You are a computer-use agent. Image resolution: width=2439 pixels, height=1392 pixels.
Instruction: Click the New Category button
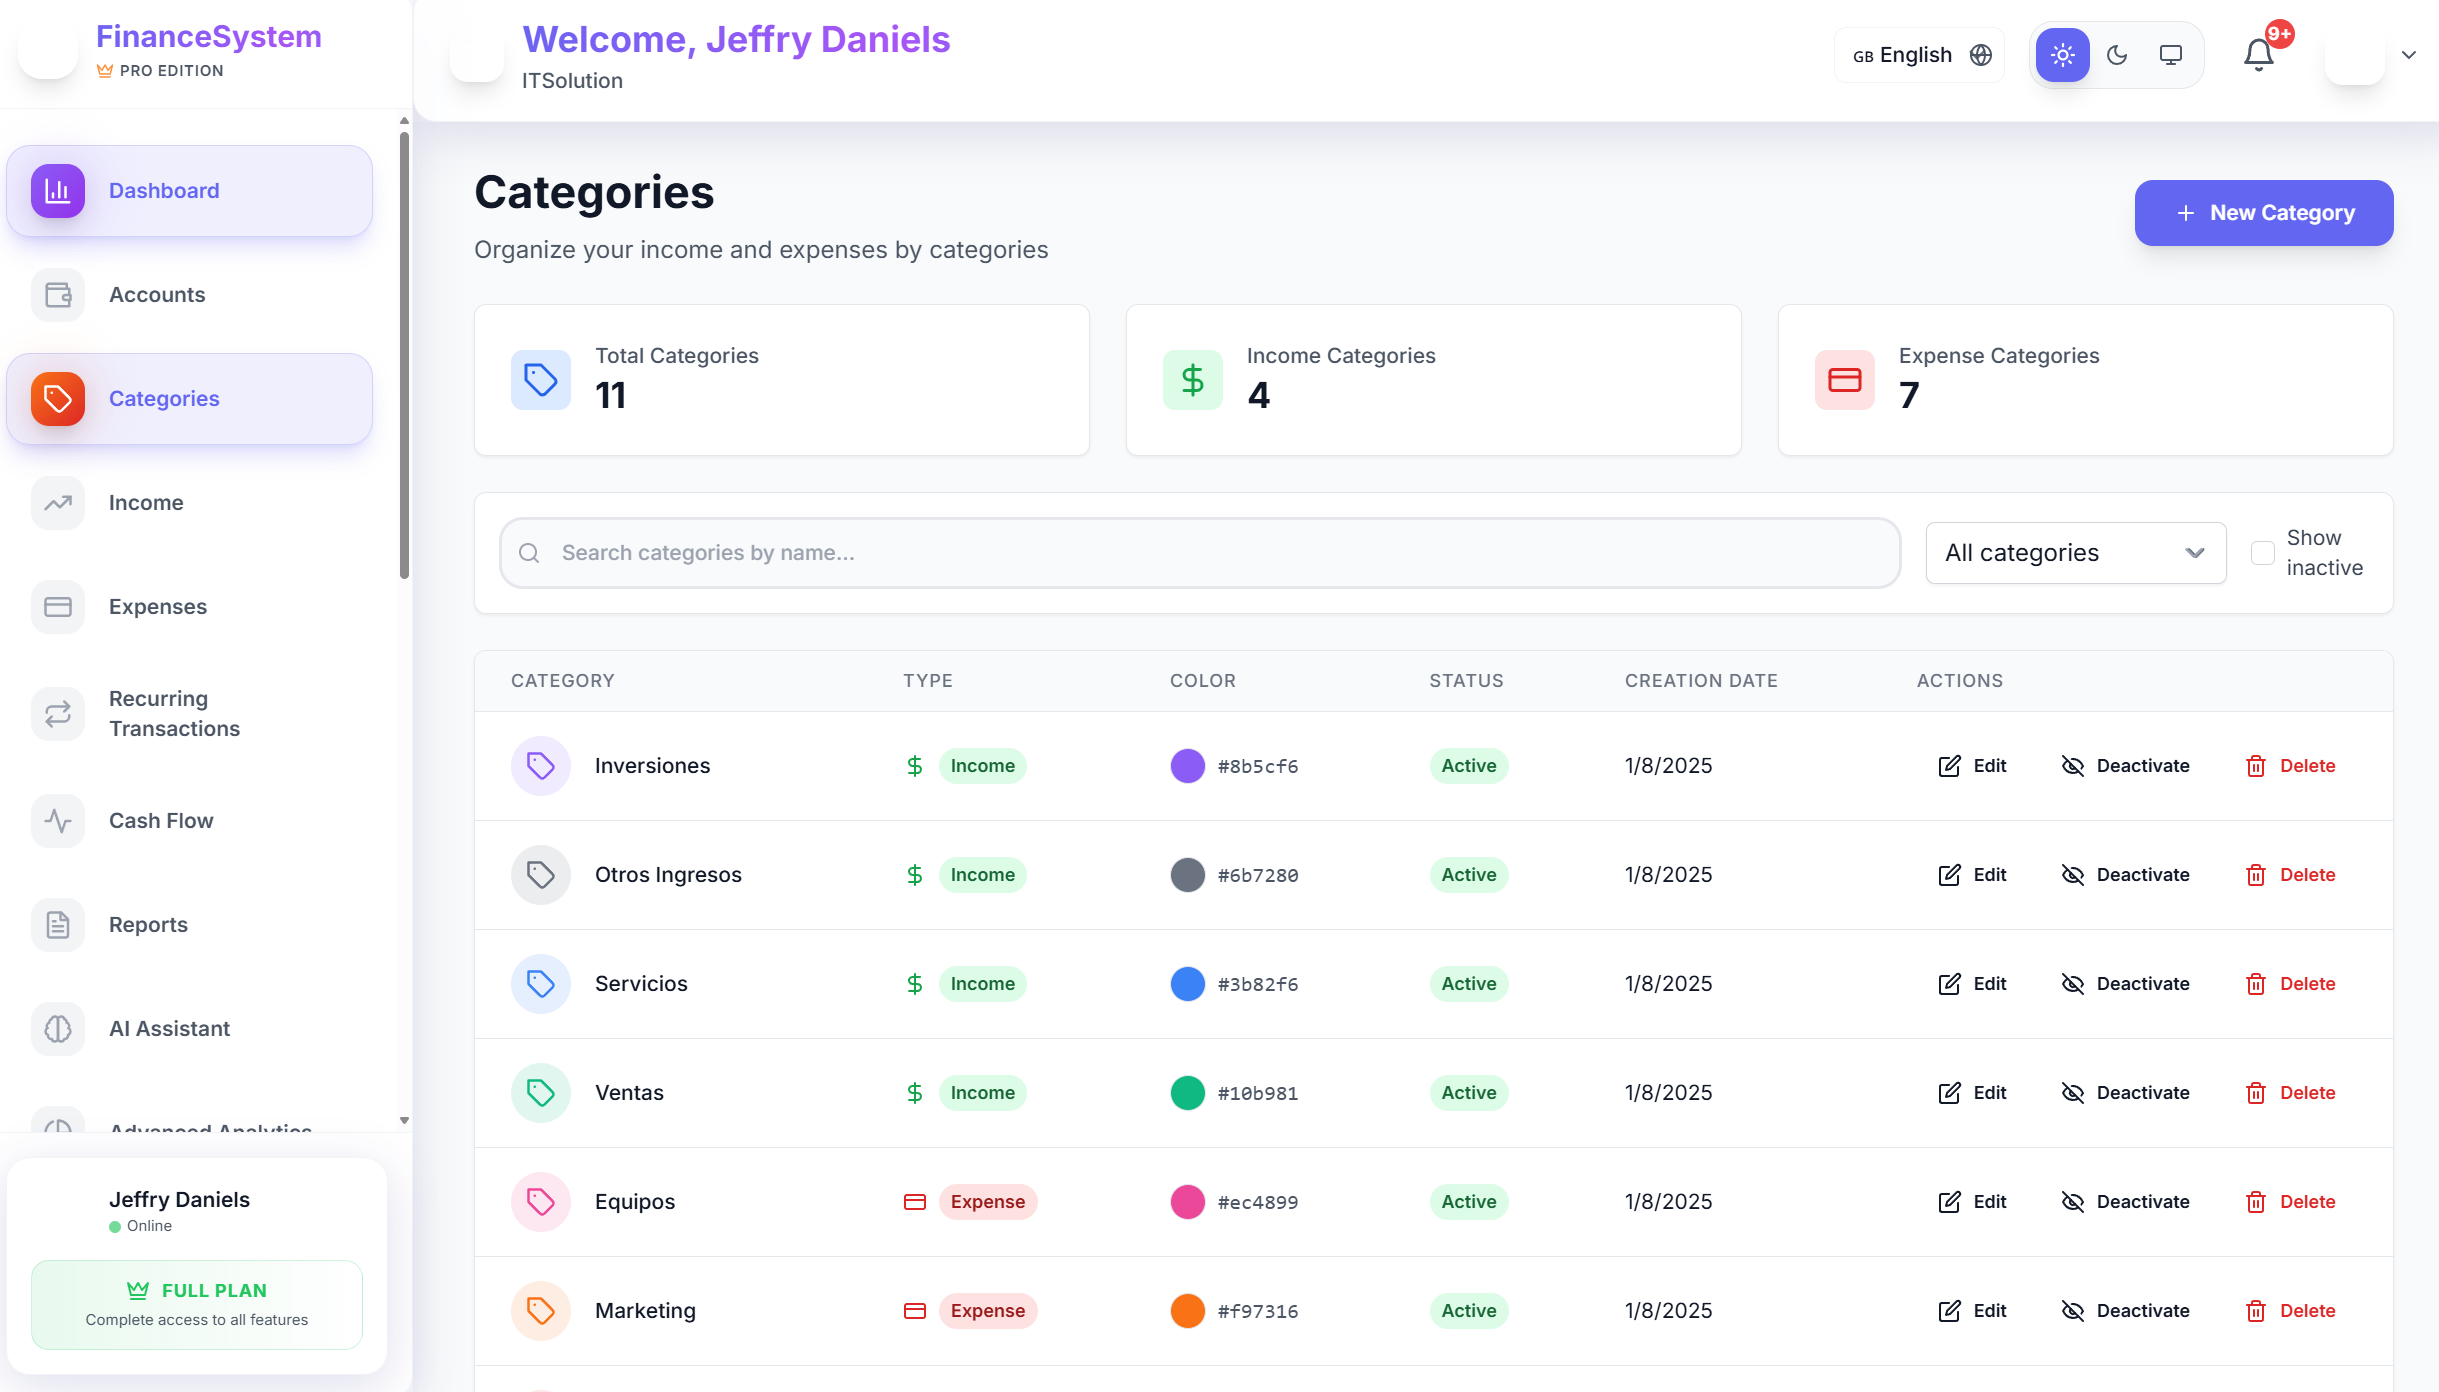[2264, 213]
